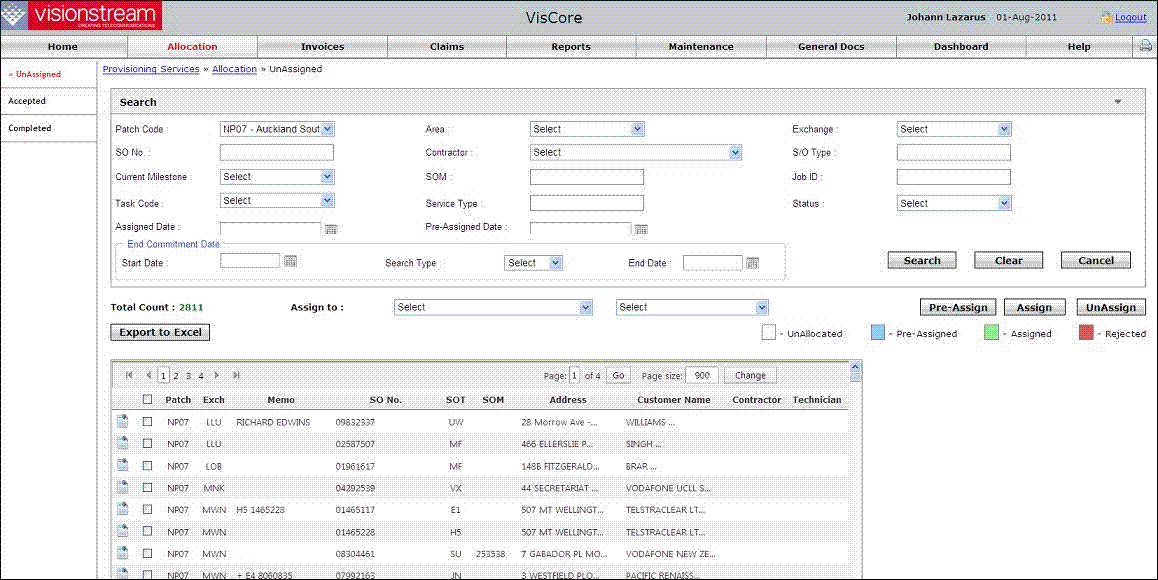Collapse the Search panel using the arrow
This screenshot has height=580, width=1158.
1118,102
